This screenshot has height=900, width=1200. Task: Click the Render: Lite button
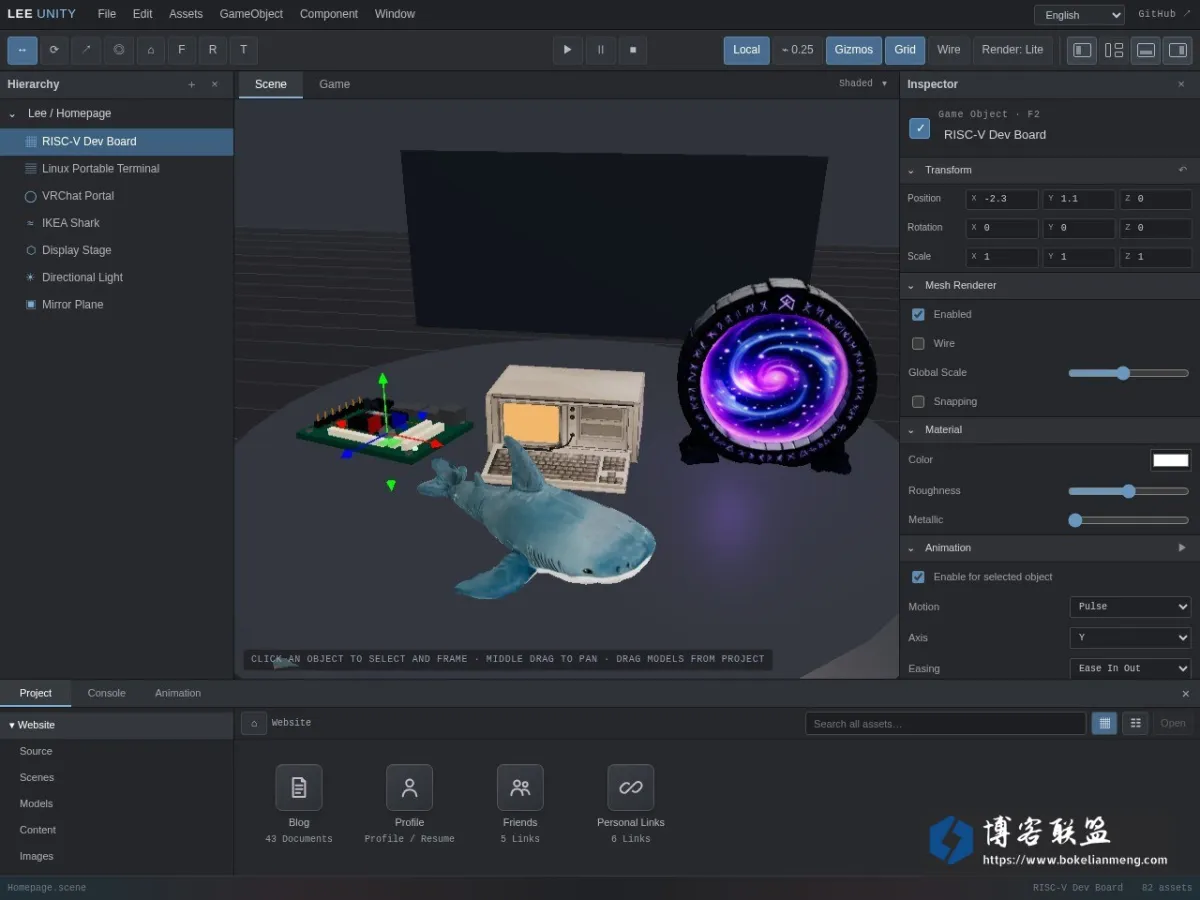click(x=1012, y=50)
